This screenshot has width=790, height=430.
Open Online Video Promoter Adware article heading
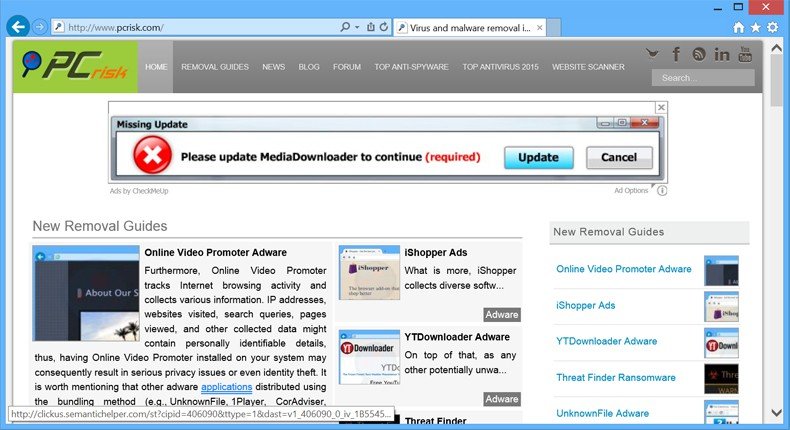tap(216, 252)
